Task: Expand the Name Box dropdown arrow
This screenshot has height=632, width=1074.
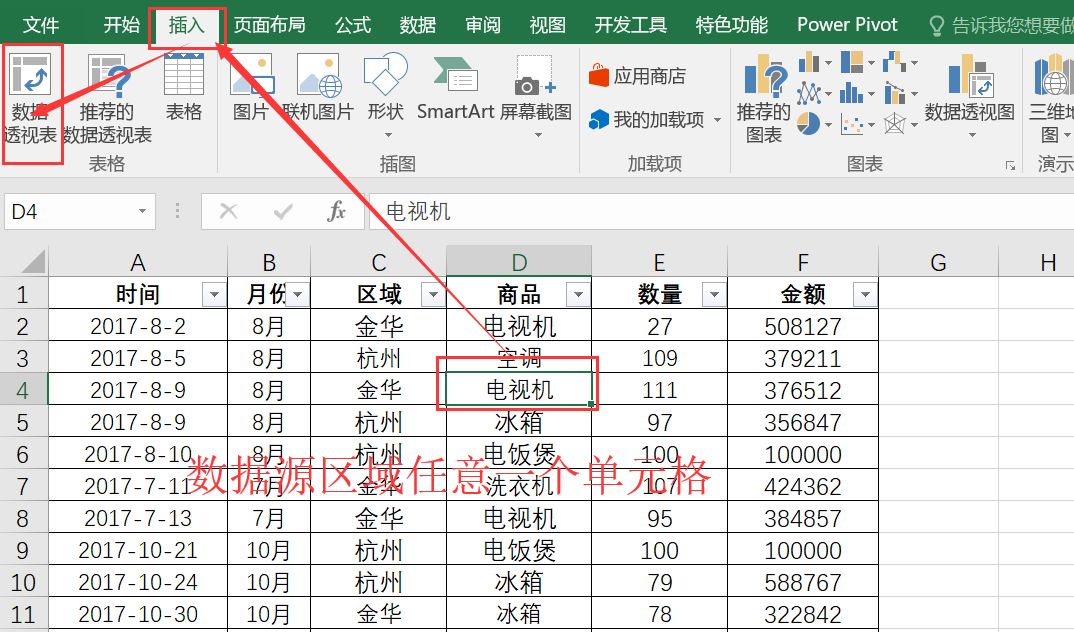Action: tap(142, 212)
